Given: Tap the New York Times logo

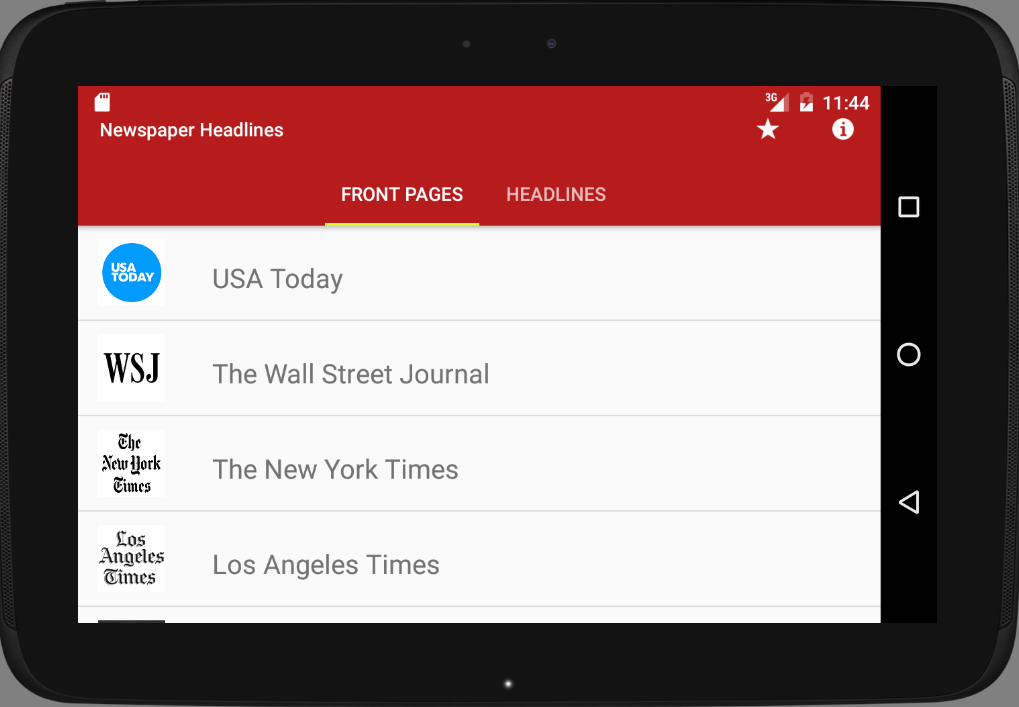Looking at the screenshot, I should pyautogui.click(x=131, y=463).
